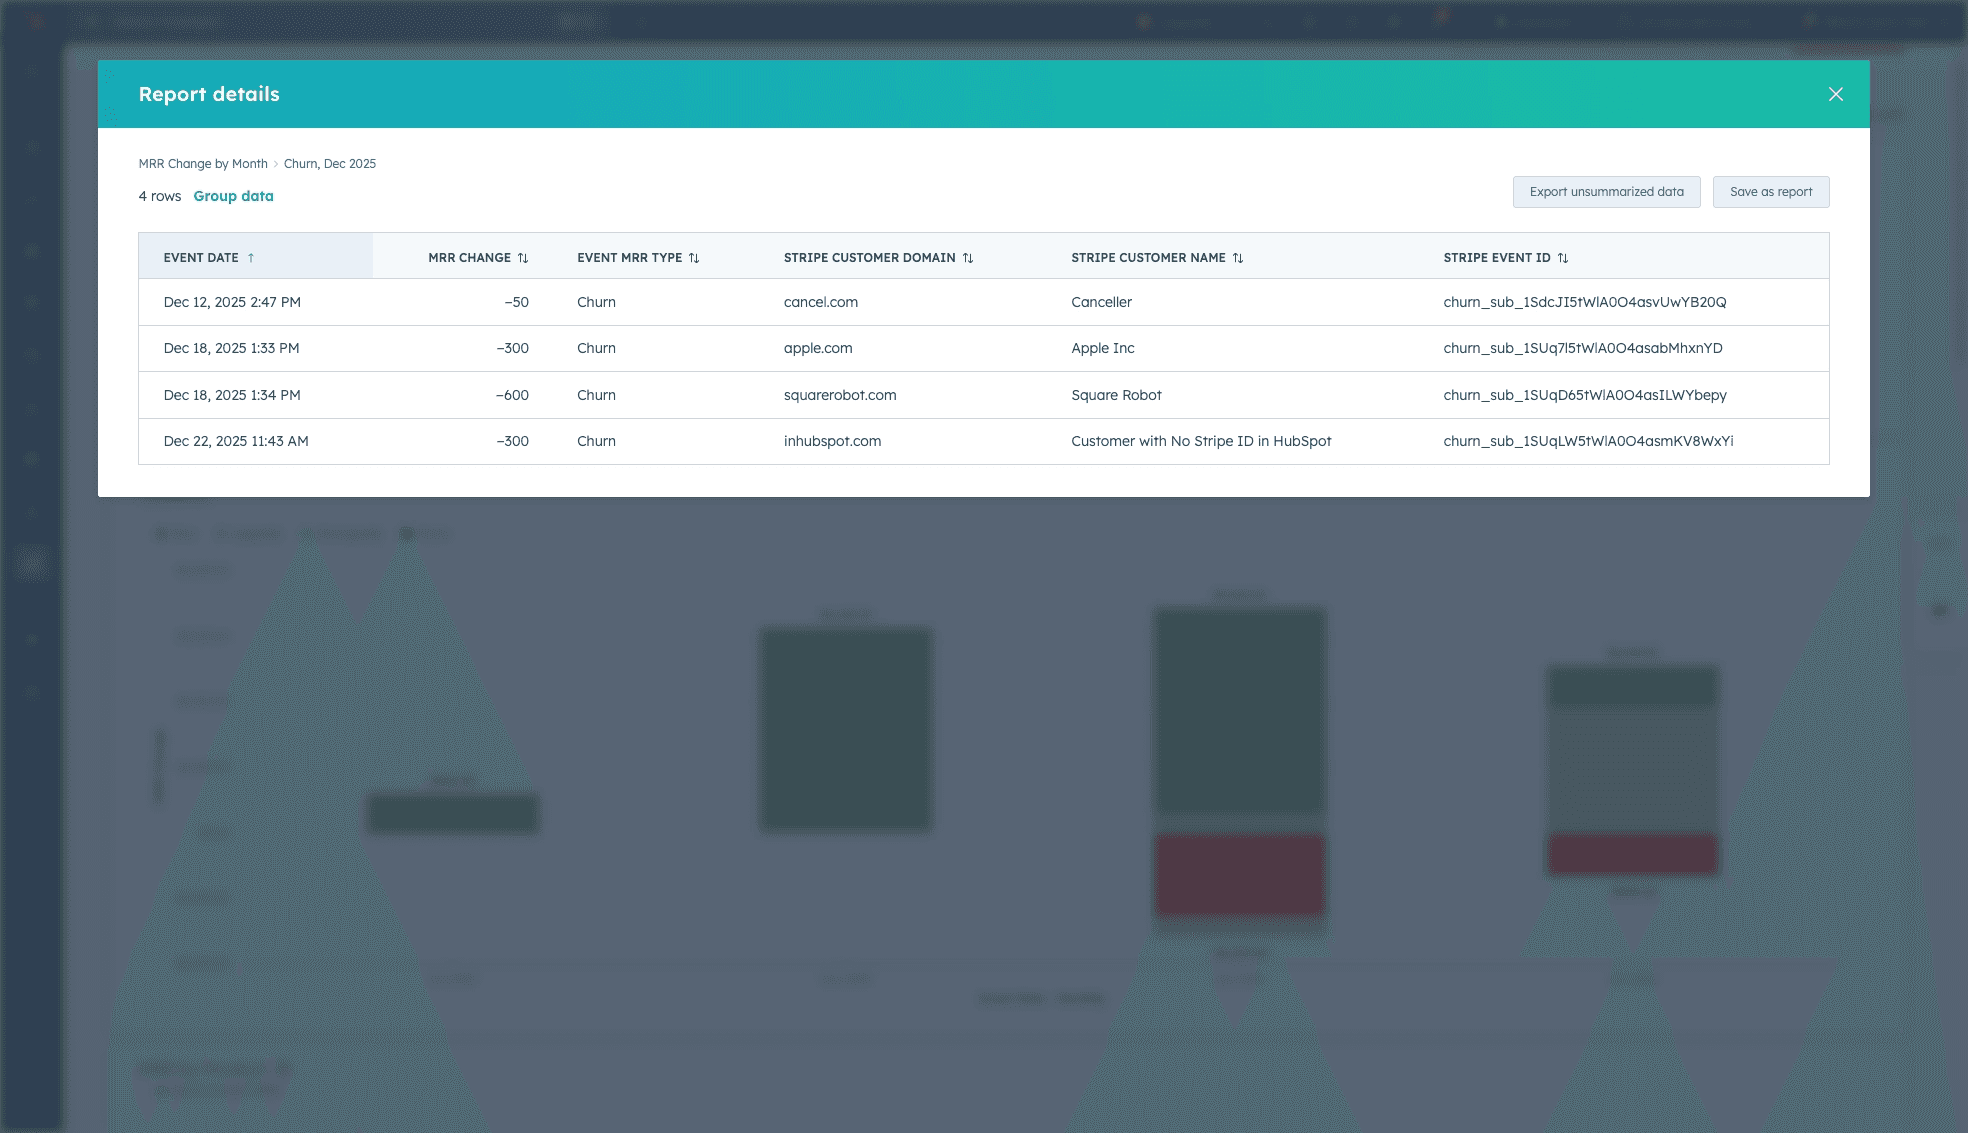1968x1133 pixels.
Task: Click sort icon beside Event MRR Type
Action: click(694, 258)
